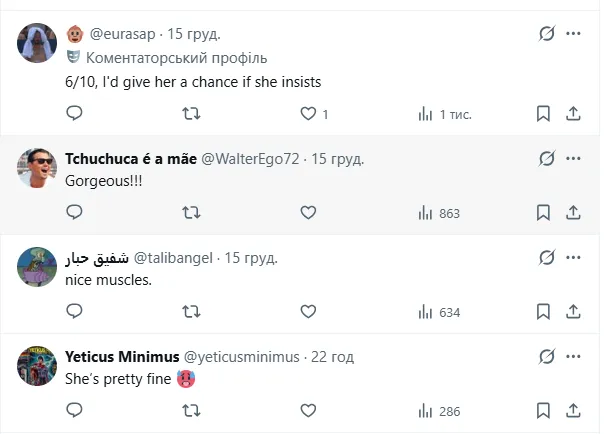Like the eurasap comment with 1 like
The image size is (613, 434).
click(308, 114)
